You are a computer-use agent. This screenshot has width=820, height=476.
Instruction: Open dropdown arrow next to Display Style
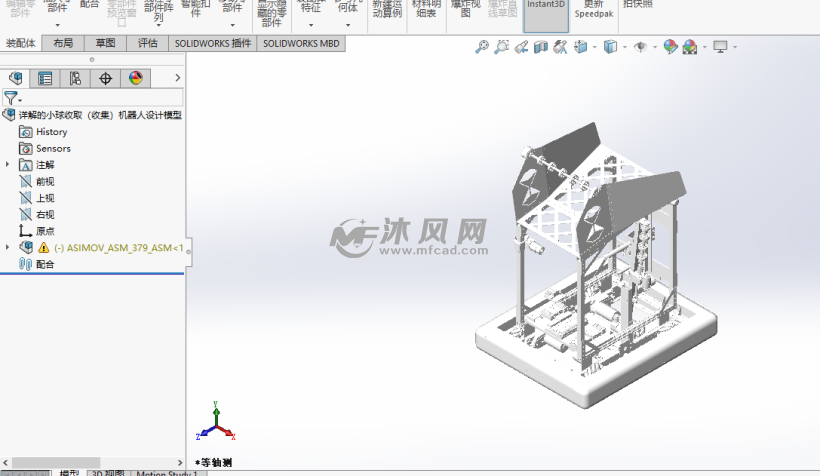625,47
